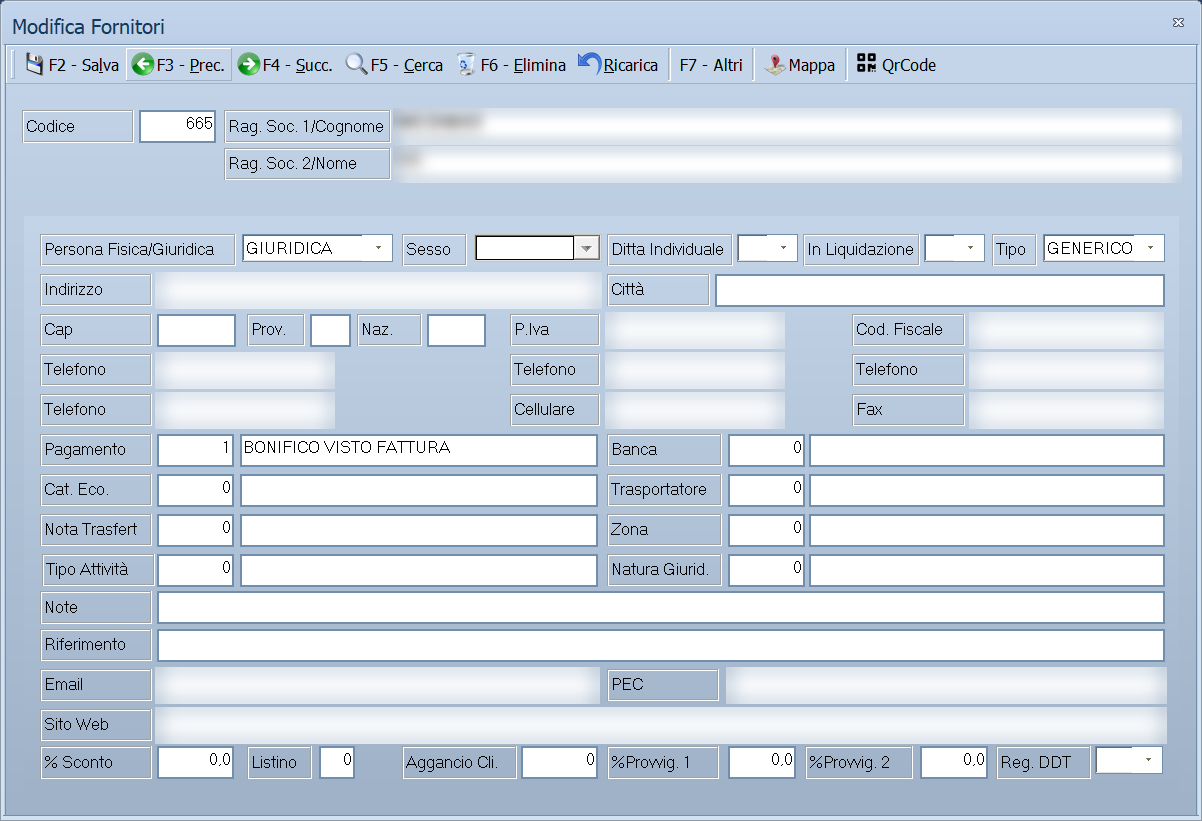The width and height of the screenshot is (1202, 821).
Task: Click the Rag. Soc. 1/Cognome label
Action: click(307, 126)
